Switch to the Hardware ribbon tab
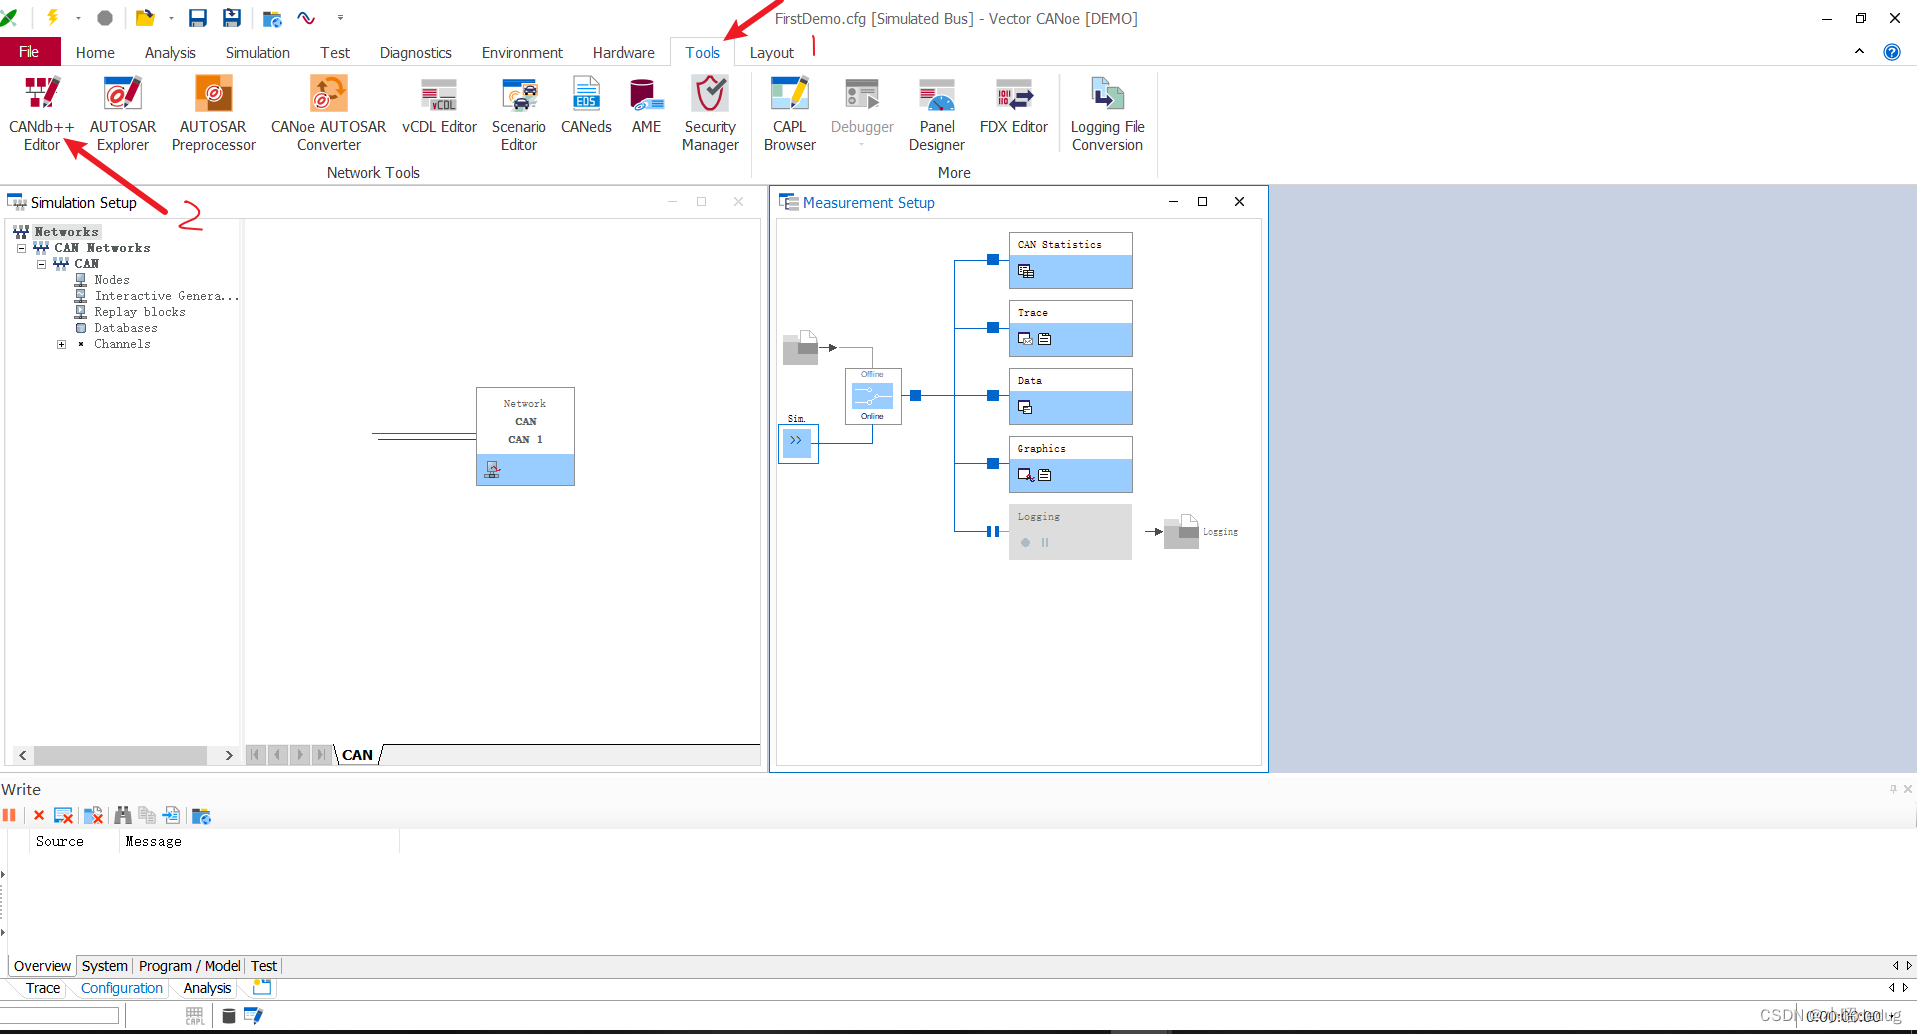The width and height of the screenshot is (1917, 1034). point(623,52)
